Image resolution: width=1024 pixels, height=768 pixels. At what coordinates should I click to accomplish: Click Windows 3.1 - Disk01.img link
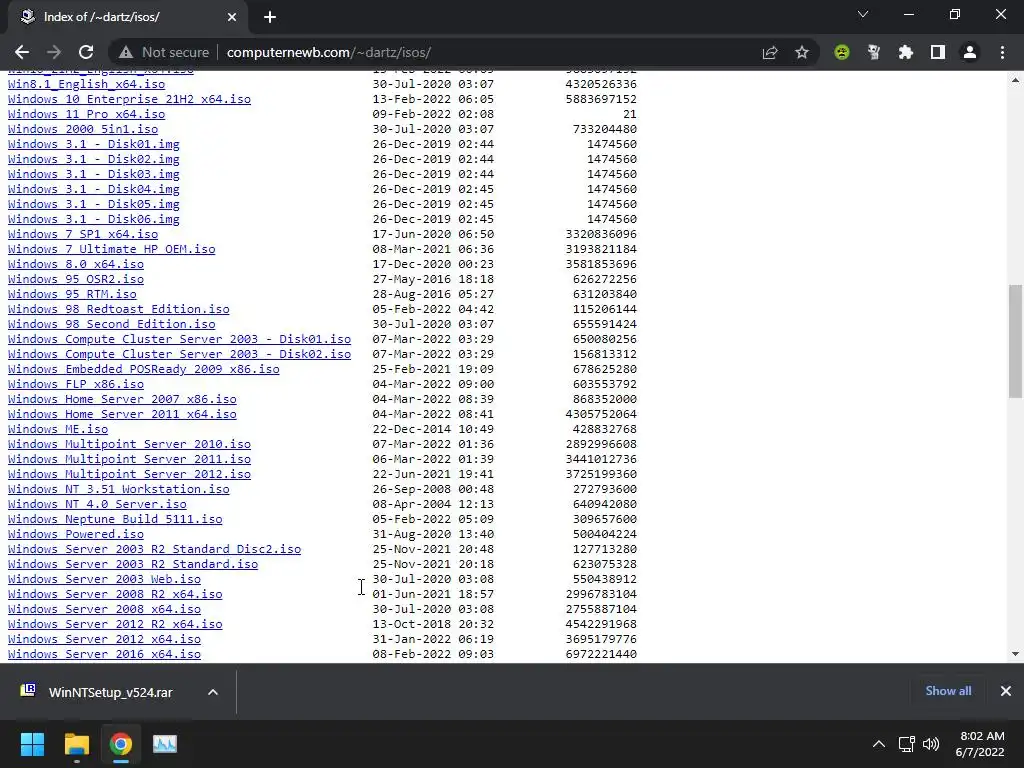coord(93,144)
